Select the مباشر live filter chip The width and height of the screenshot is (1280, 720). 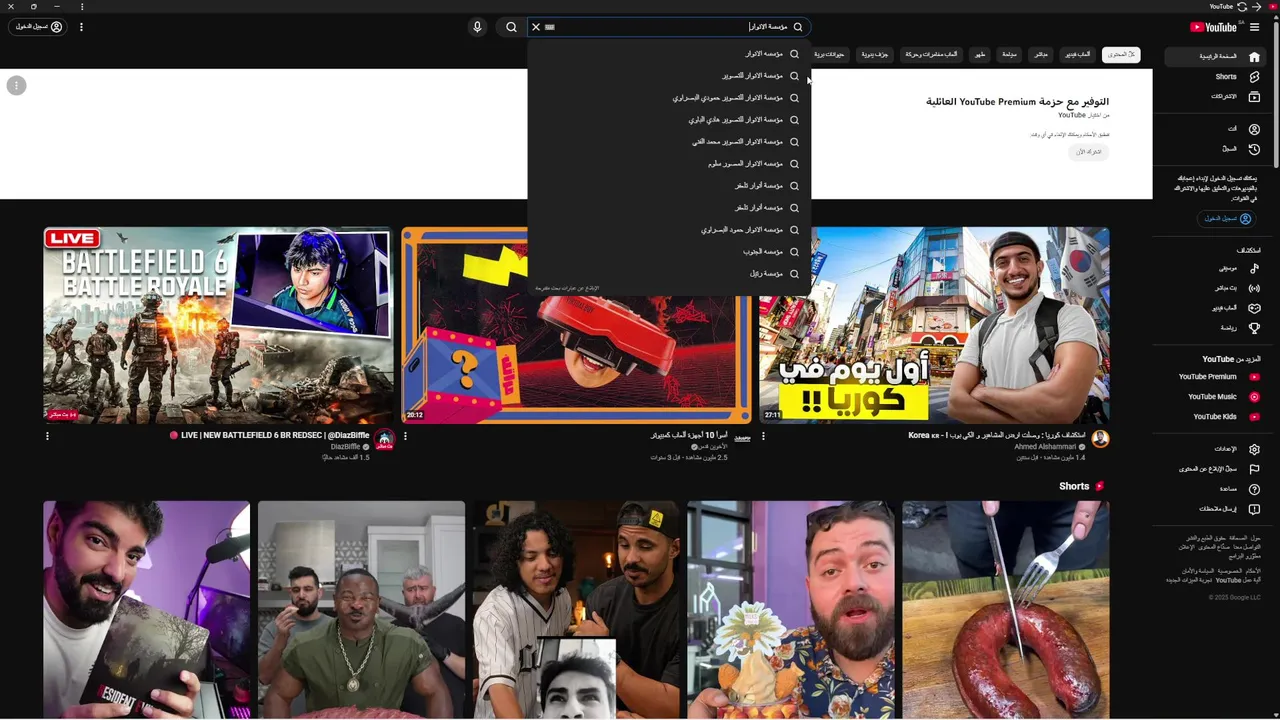pyautogui.click(x=1041, y=54)
